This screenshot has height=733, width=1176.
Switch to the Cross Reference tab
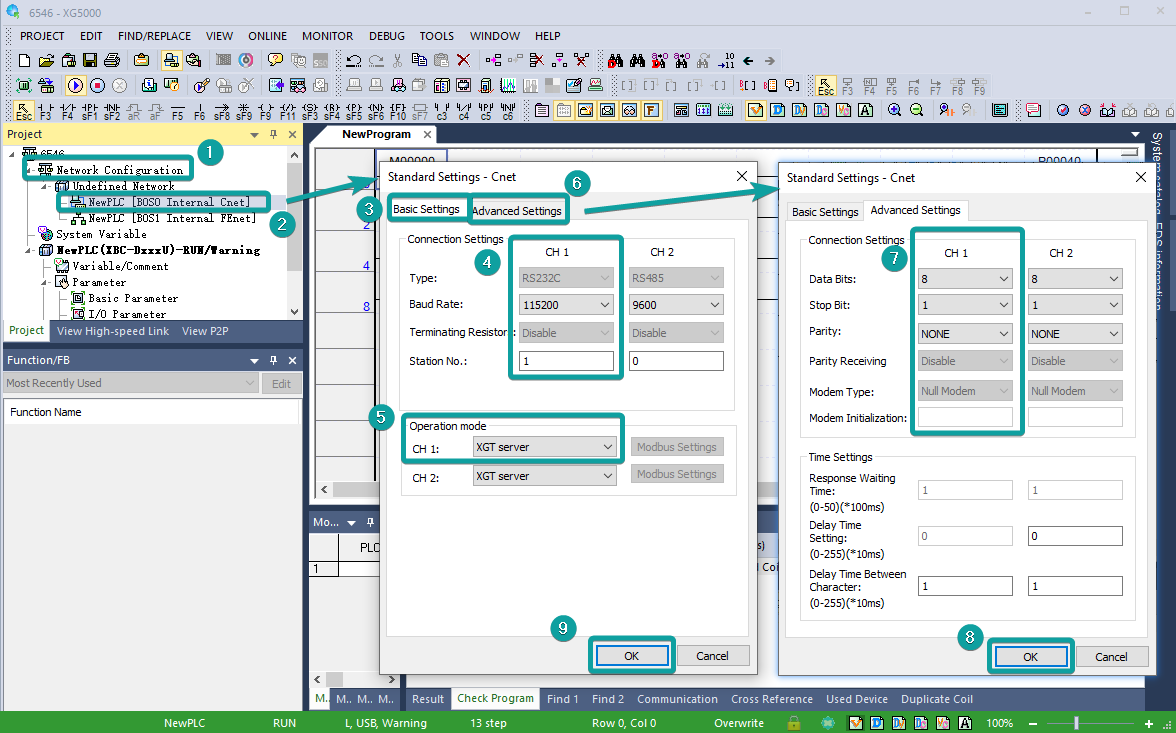(772, 699)
